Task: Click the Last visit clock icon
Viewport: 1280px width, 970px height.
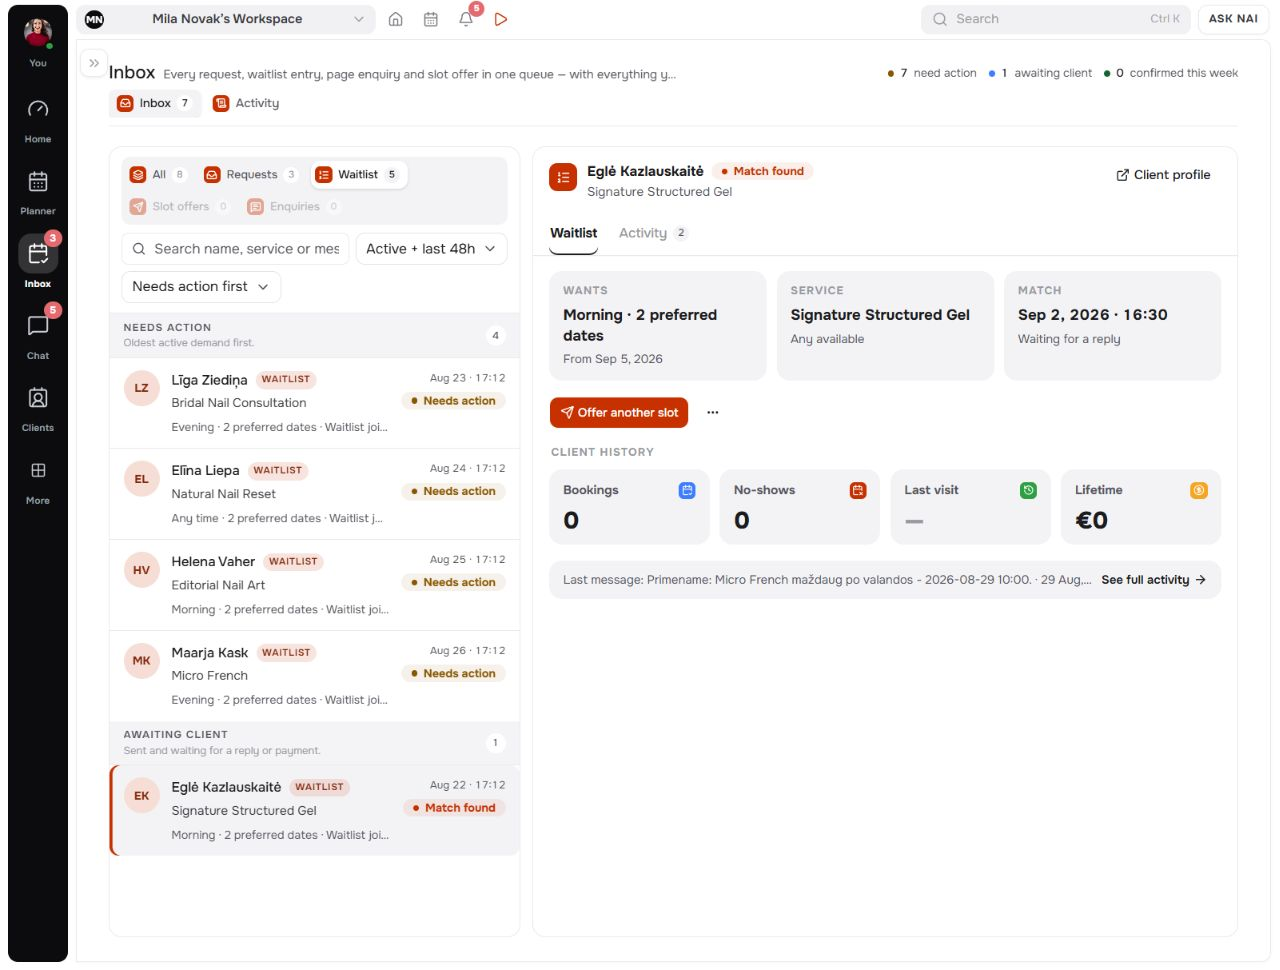Action: [x=1028, y=490]
